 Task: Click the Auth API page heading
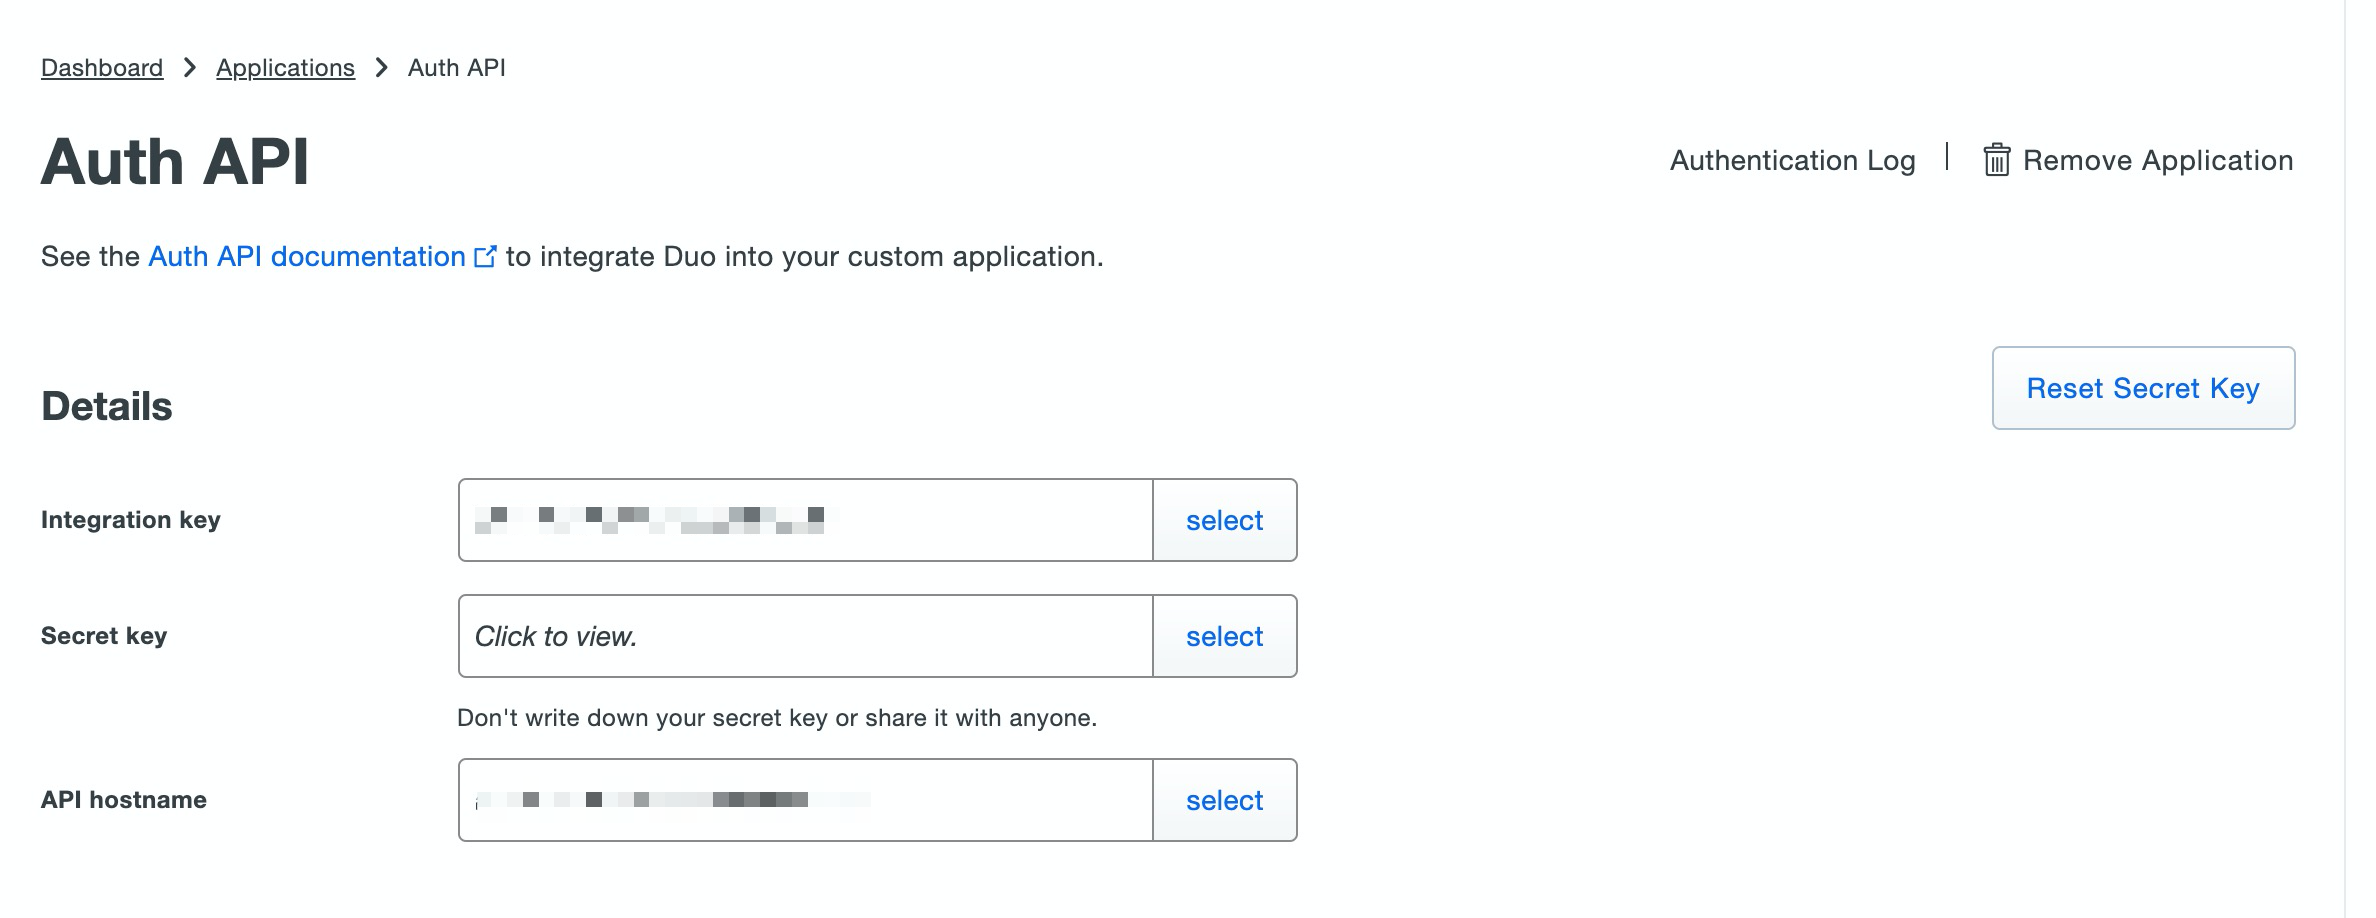pyautogui.click(x=175, y=162)
